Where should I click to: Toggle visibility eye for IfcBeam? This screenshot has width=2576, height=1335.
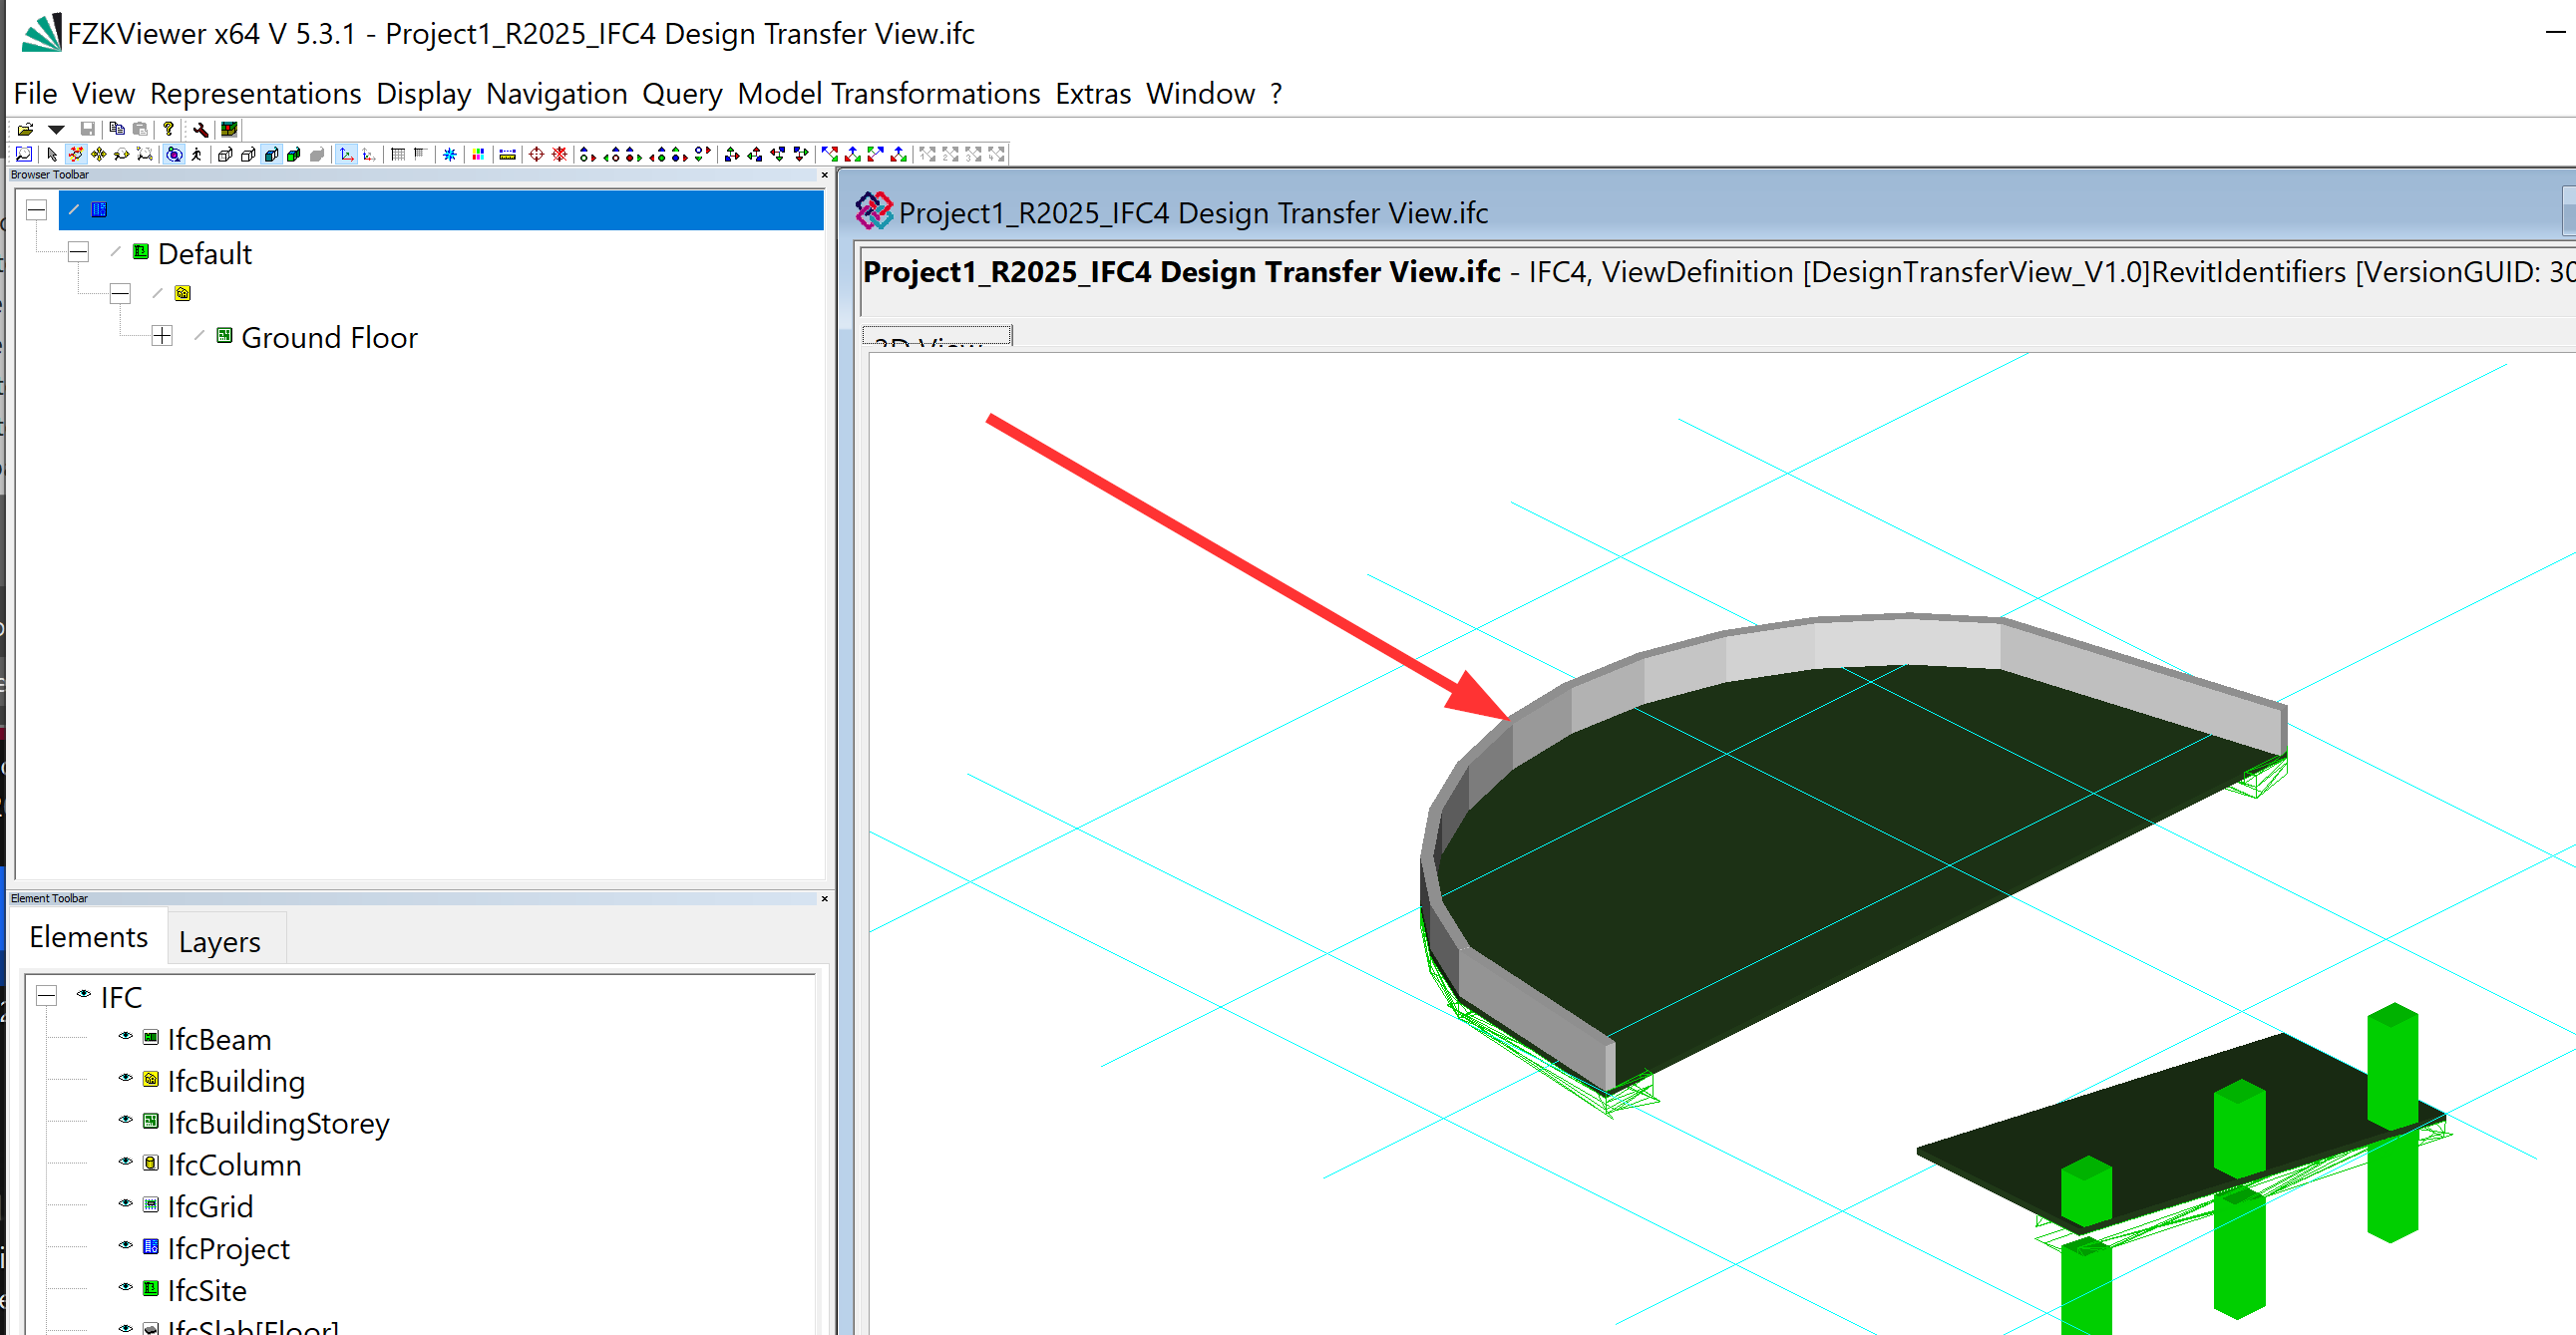[125, 1036]
